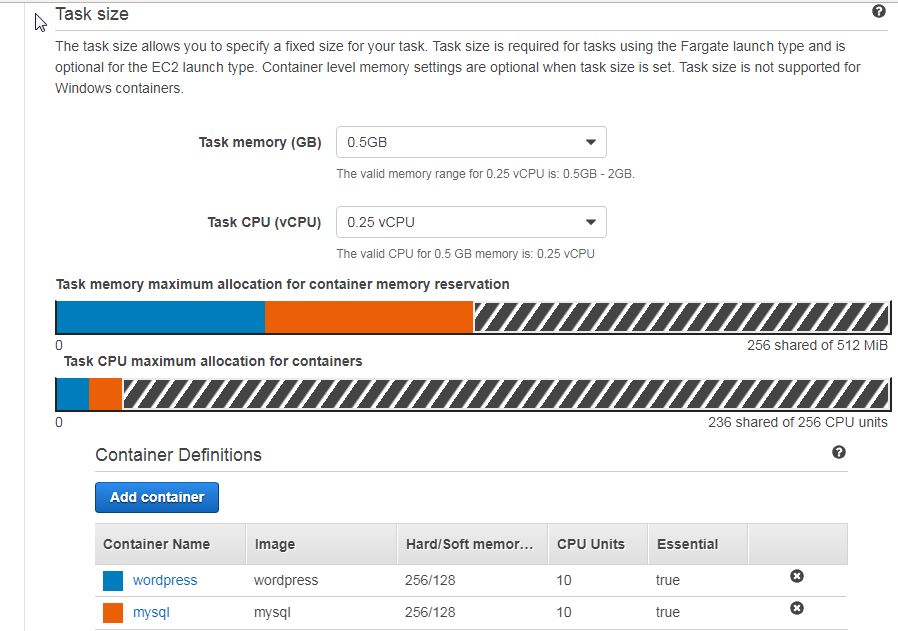
Task: Open the mysql container link
Action: 151,612
